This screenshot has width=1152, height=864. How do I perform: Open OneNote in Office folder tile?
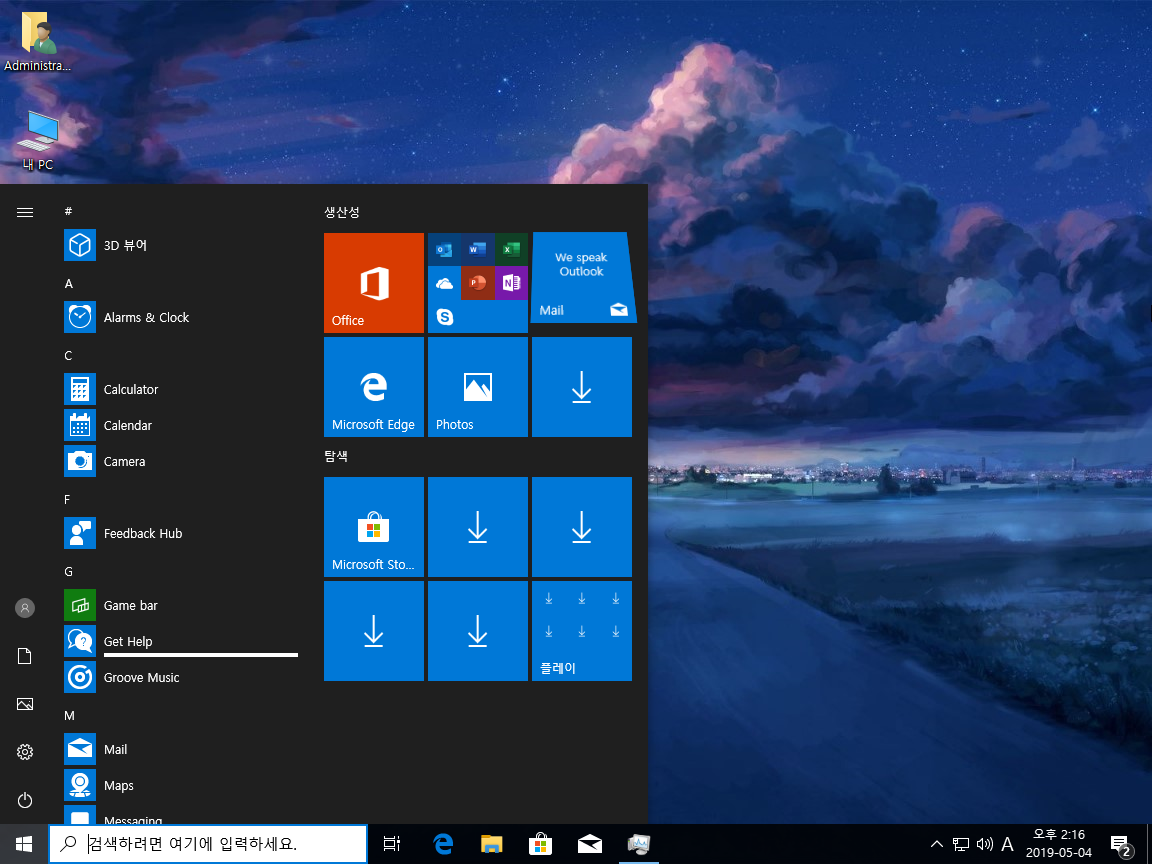point(511,284)
